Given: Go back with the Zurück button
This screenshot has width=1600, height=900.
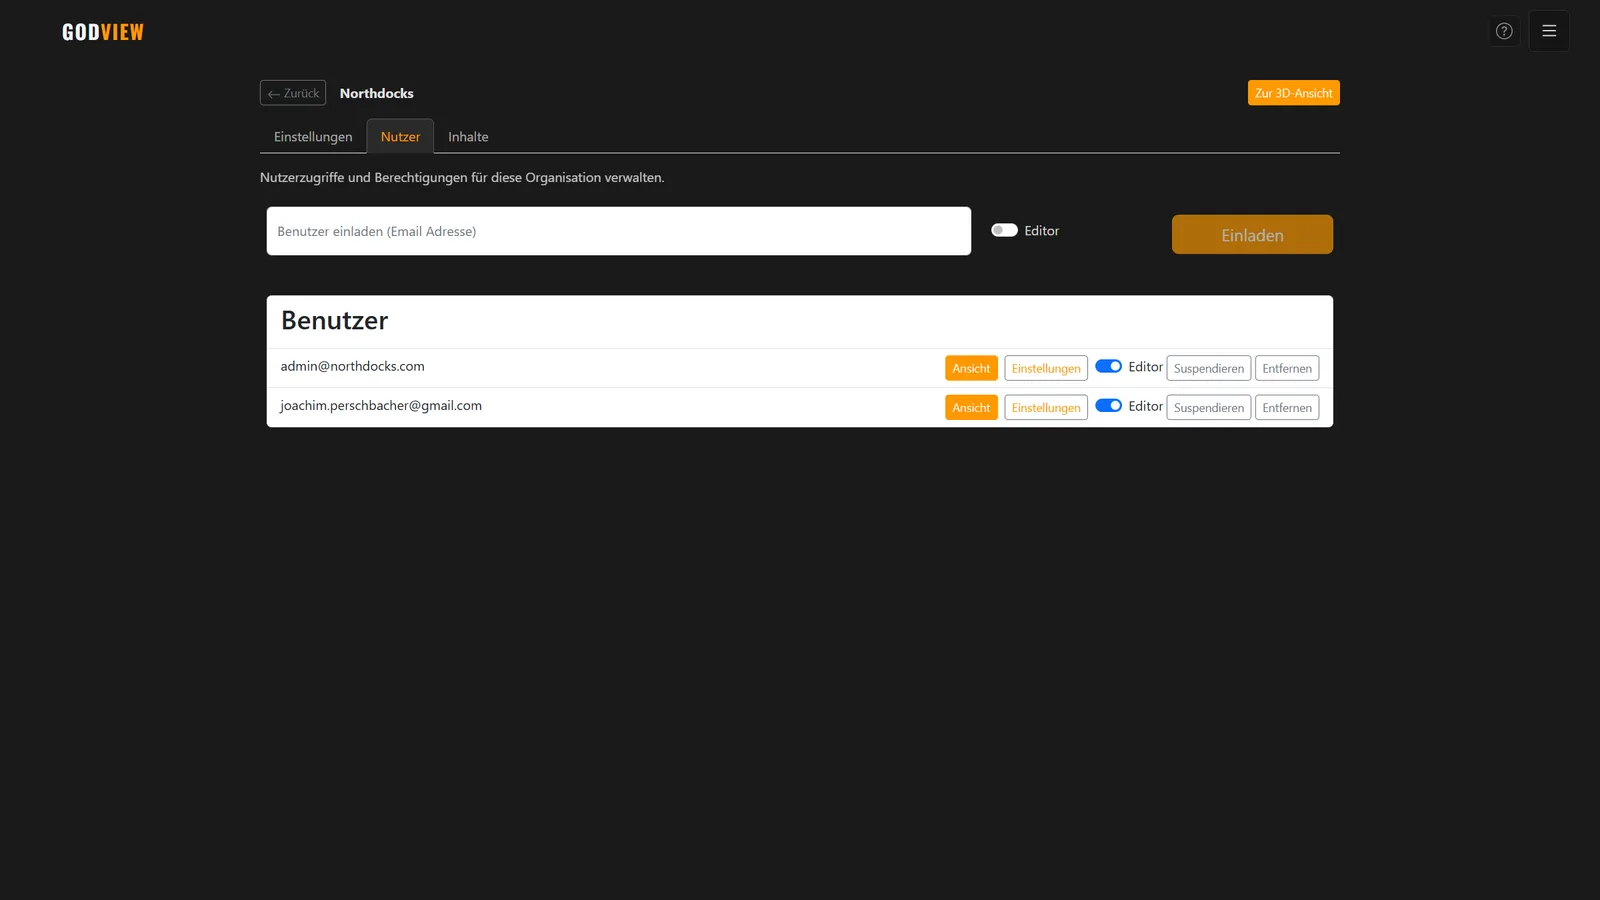Looking at the screenshot, I should 293,93.
